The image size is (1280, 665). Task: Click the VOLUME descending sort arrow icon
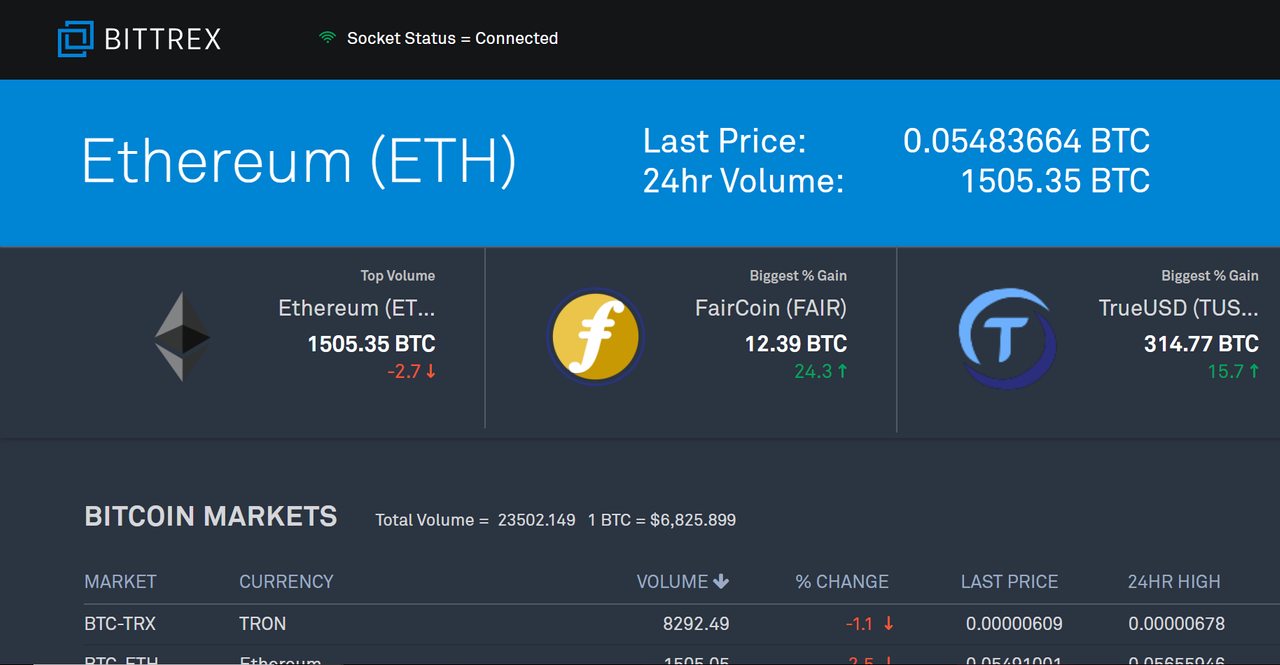point(721,582)
